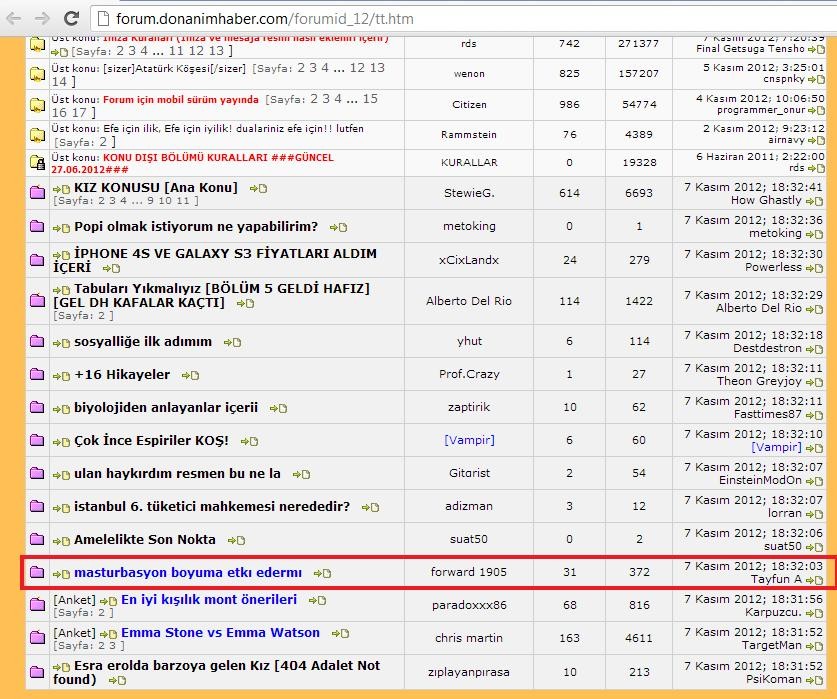The height and width of the screenshot is (699, 837).
Task: Select reply count 614 in KIZ KONUSU row
Action: pos(570,193)
